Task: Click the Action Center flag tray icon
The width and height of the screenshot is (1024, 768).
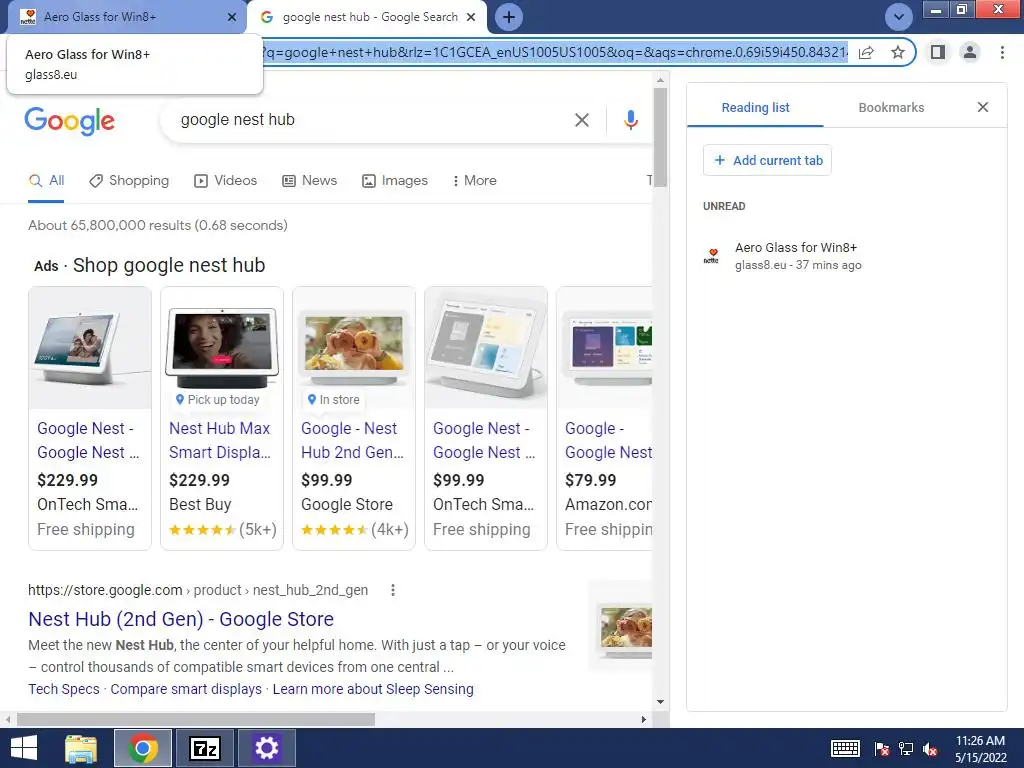Action: [x=882, y=748]
